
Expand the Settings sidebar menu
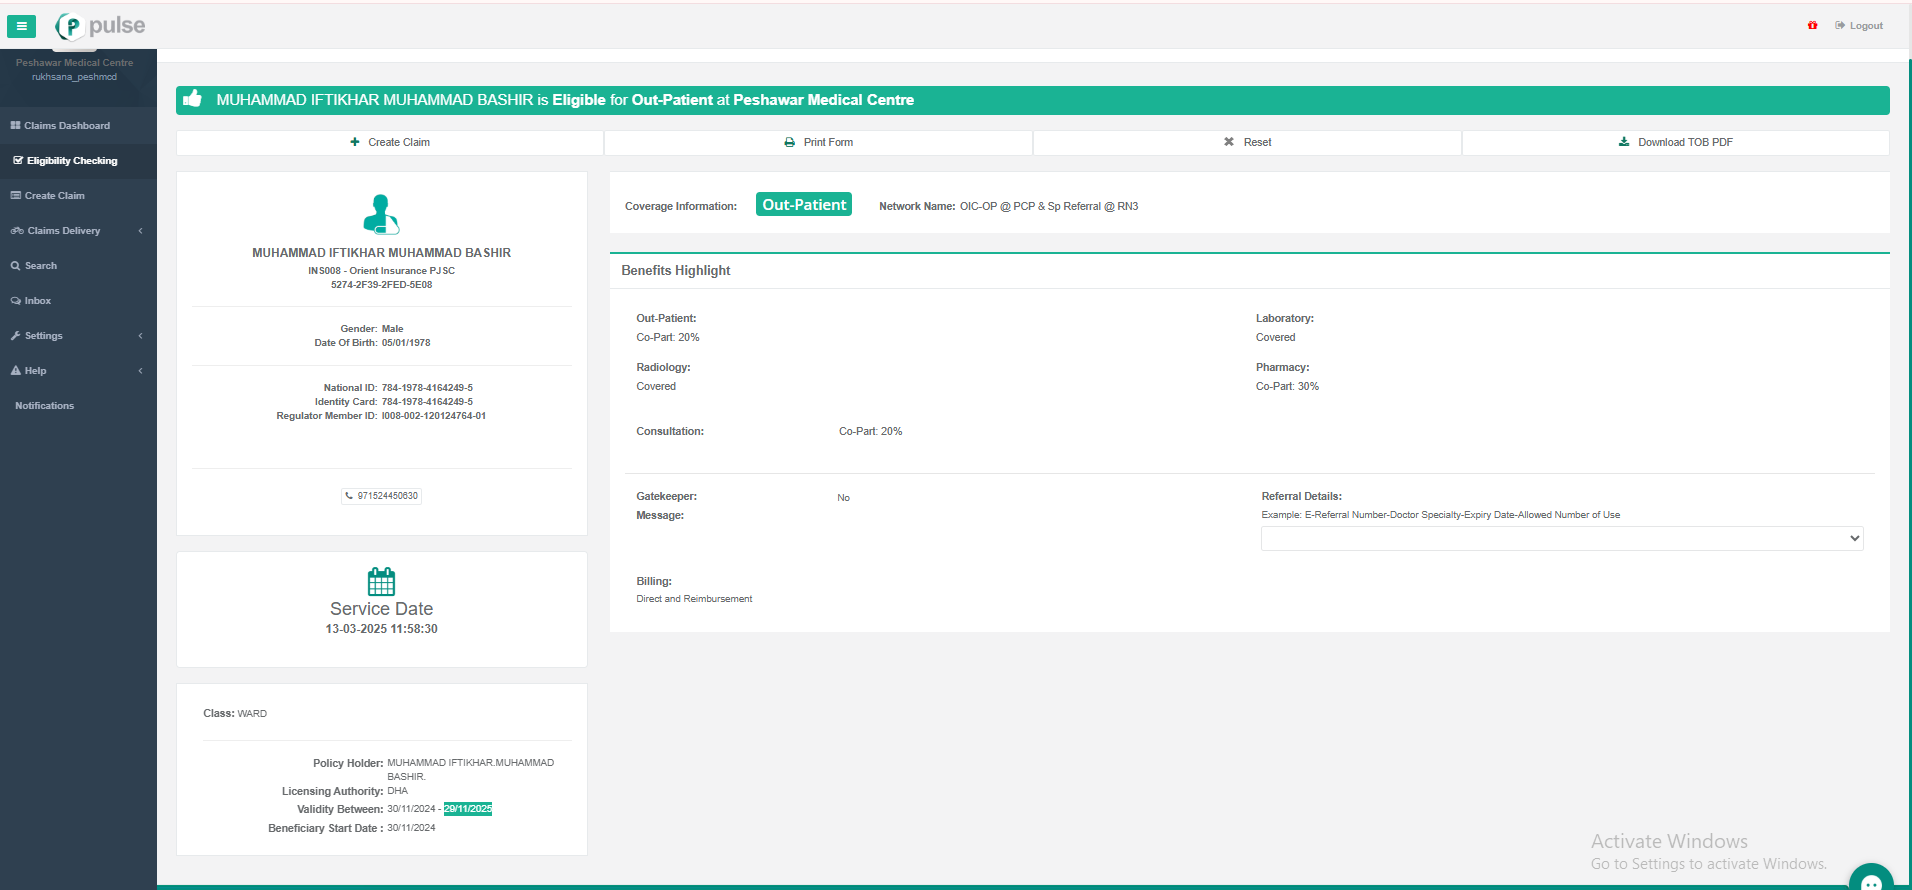pos(77,336)
